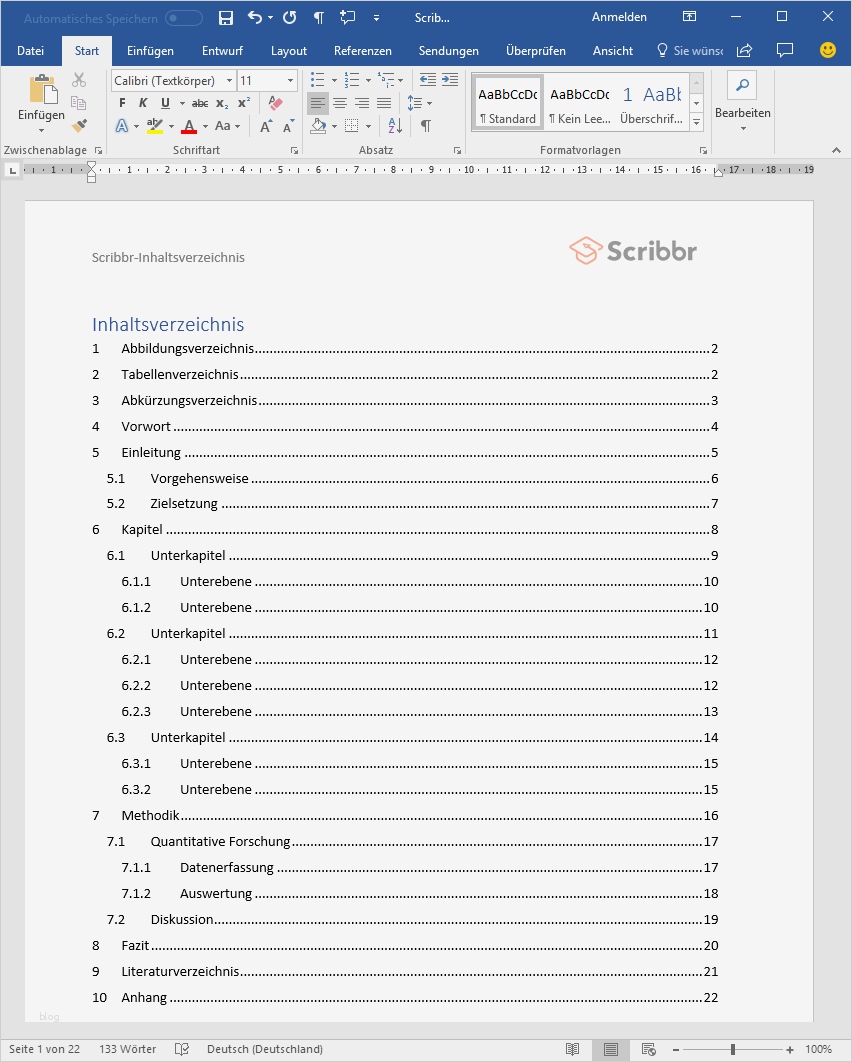
Task: Toggle print layout view in status bar
Action: click(x=610, y=1049)
